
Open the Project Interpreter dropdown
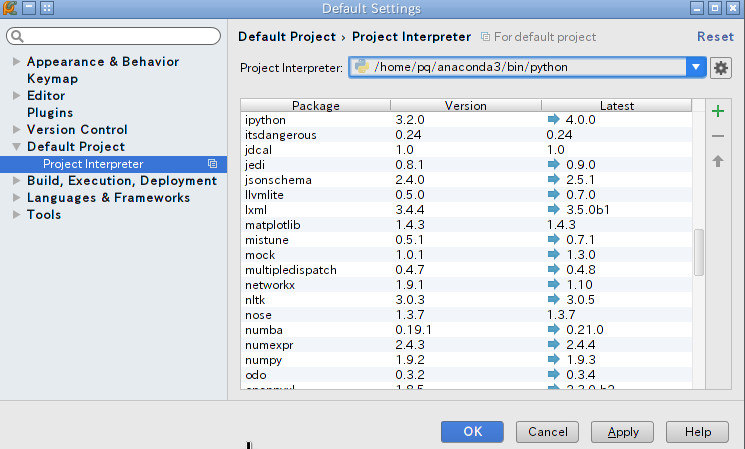click(697, 68)
